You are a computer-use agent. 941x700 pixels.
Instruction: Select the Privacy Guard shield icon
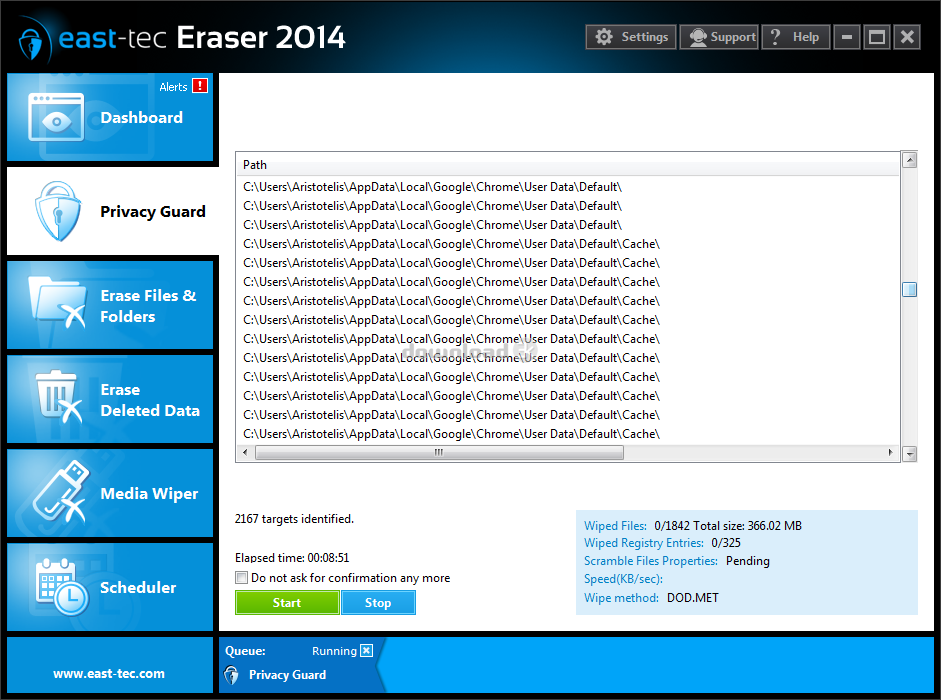[58, 211]
